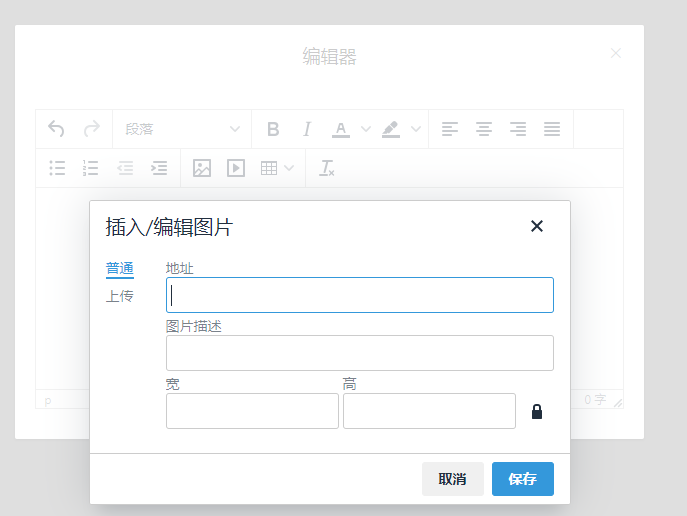687x516 pixels.
Task: Switch to the 上传 tab
Action: [x=120, y=296]
